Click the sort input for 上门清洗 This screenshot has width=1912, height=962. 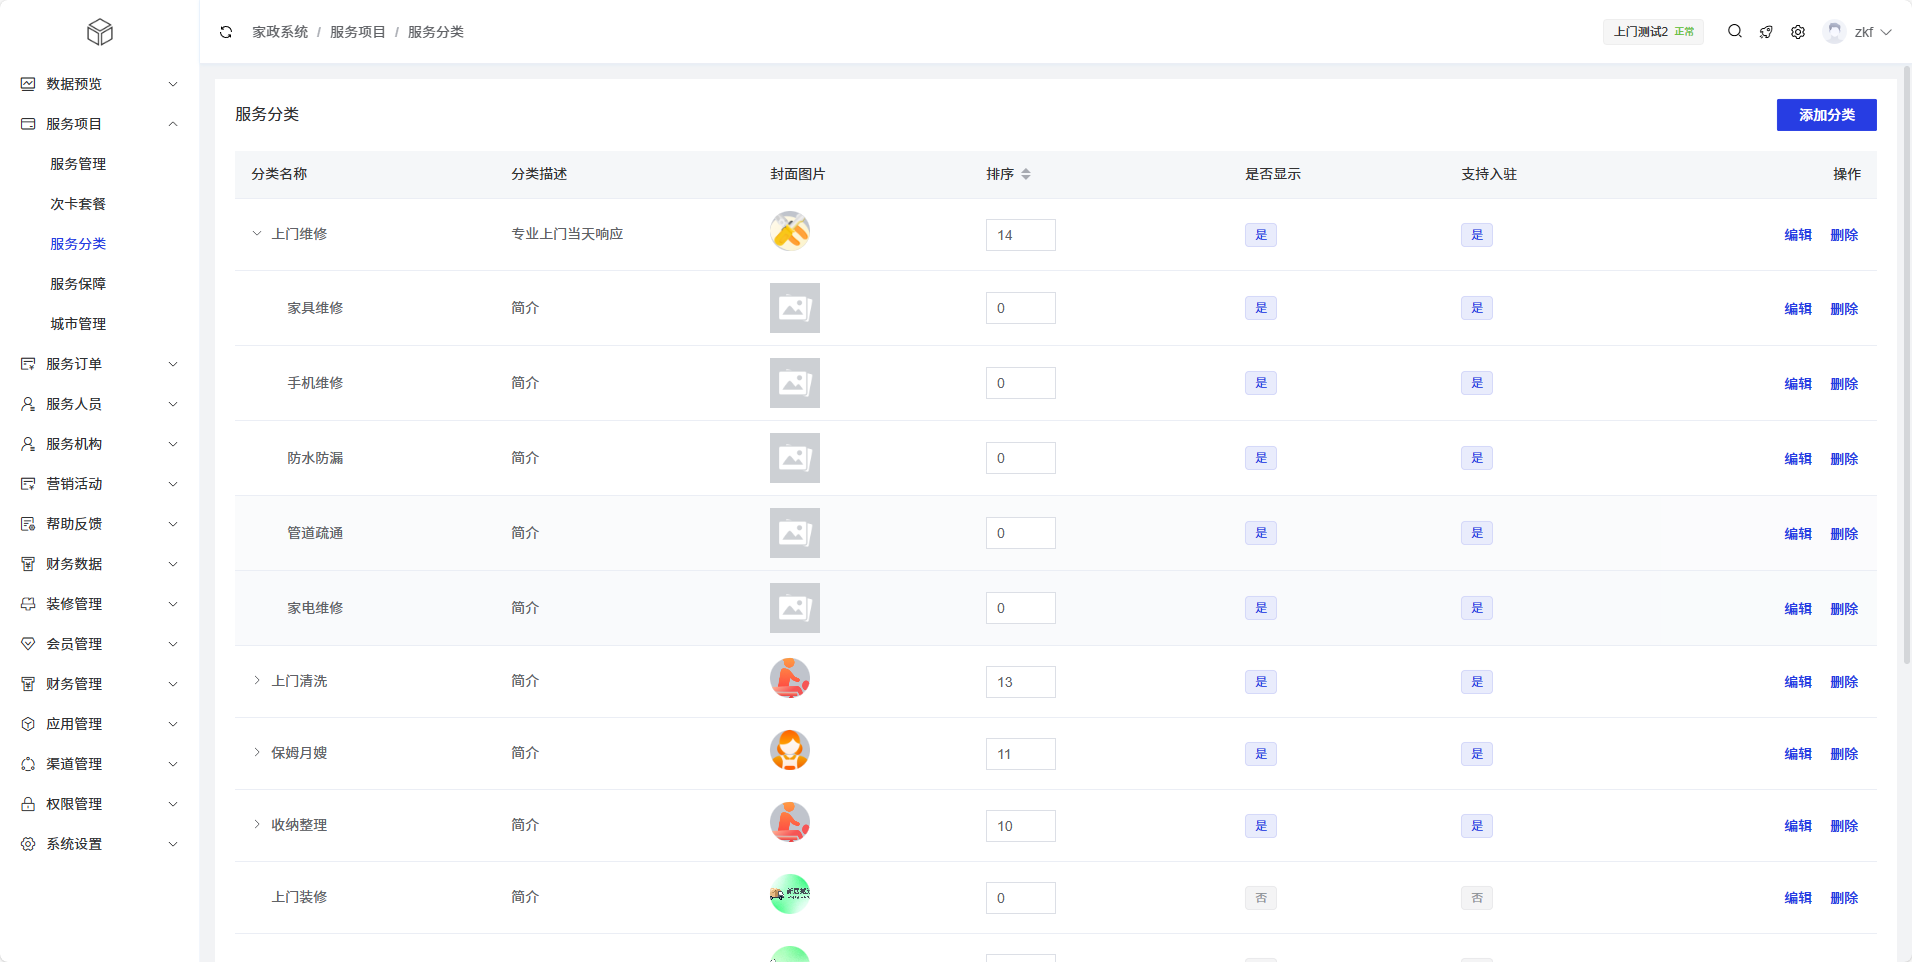point(1020,682)
